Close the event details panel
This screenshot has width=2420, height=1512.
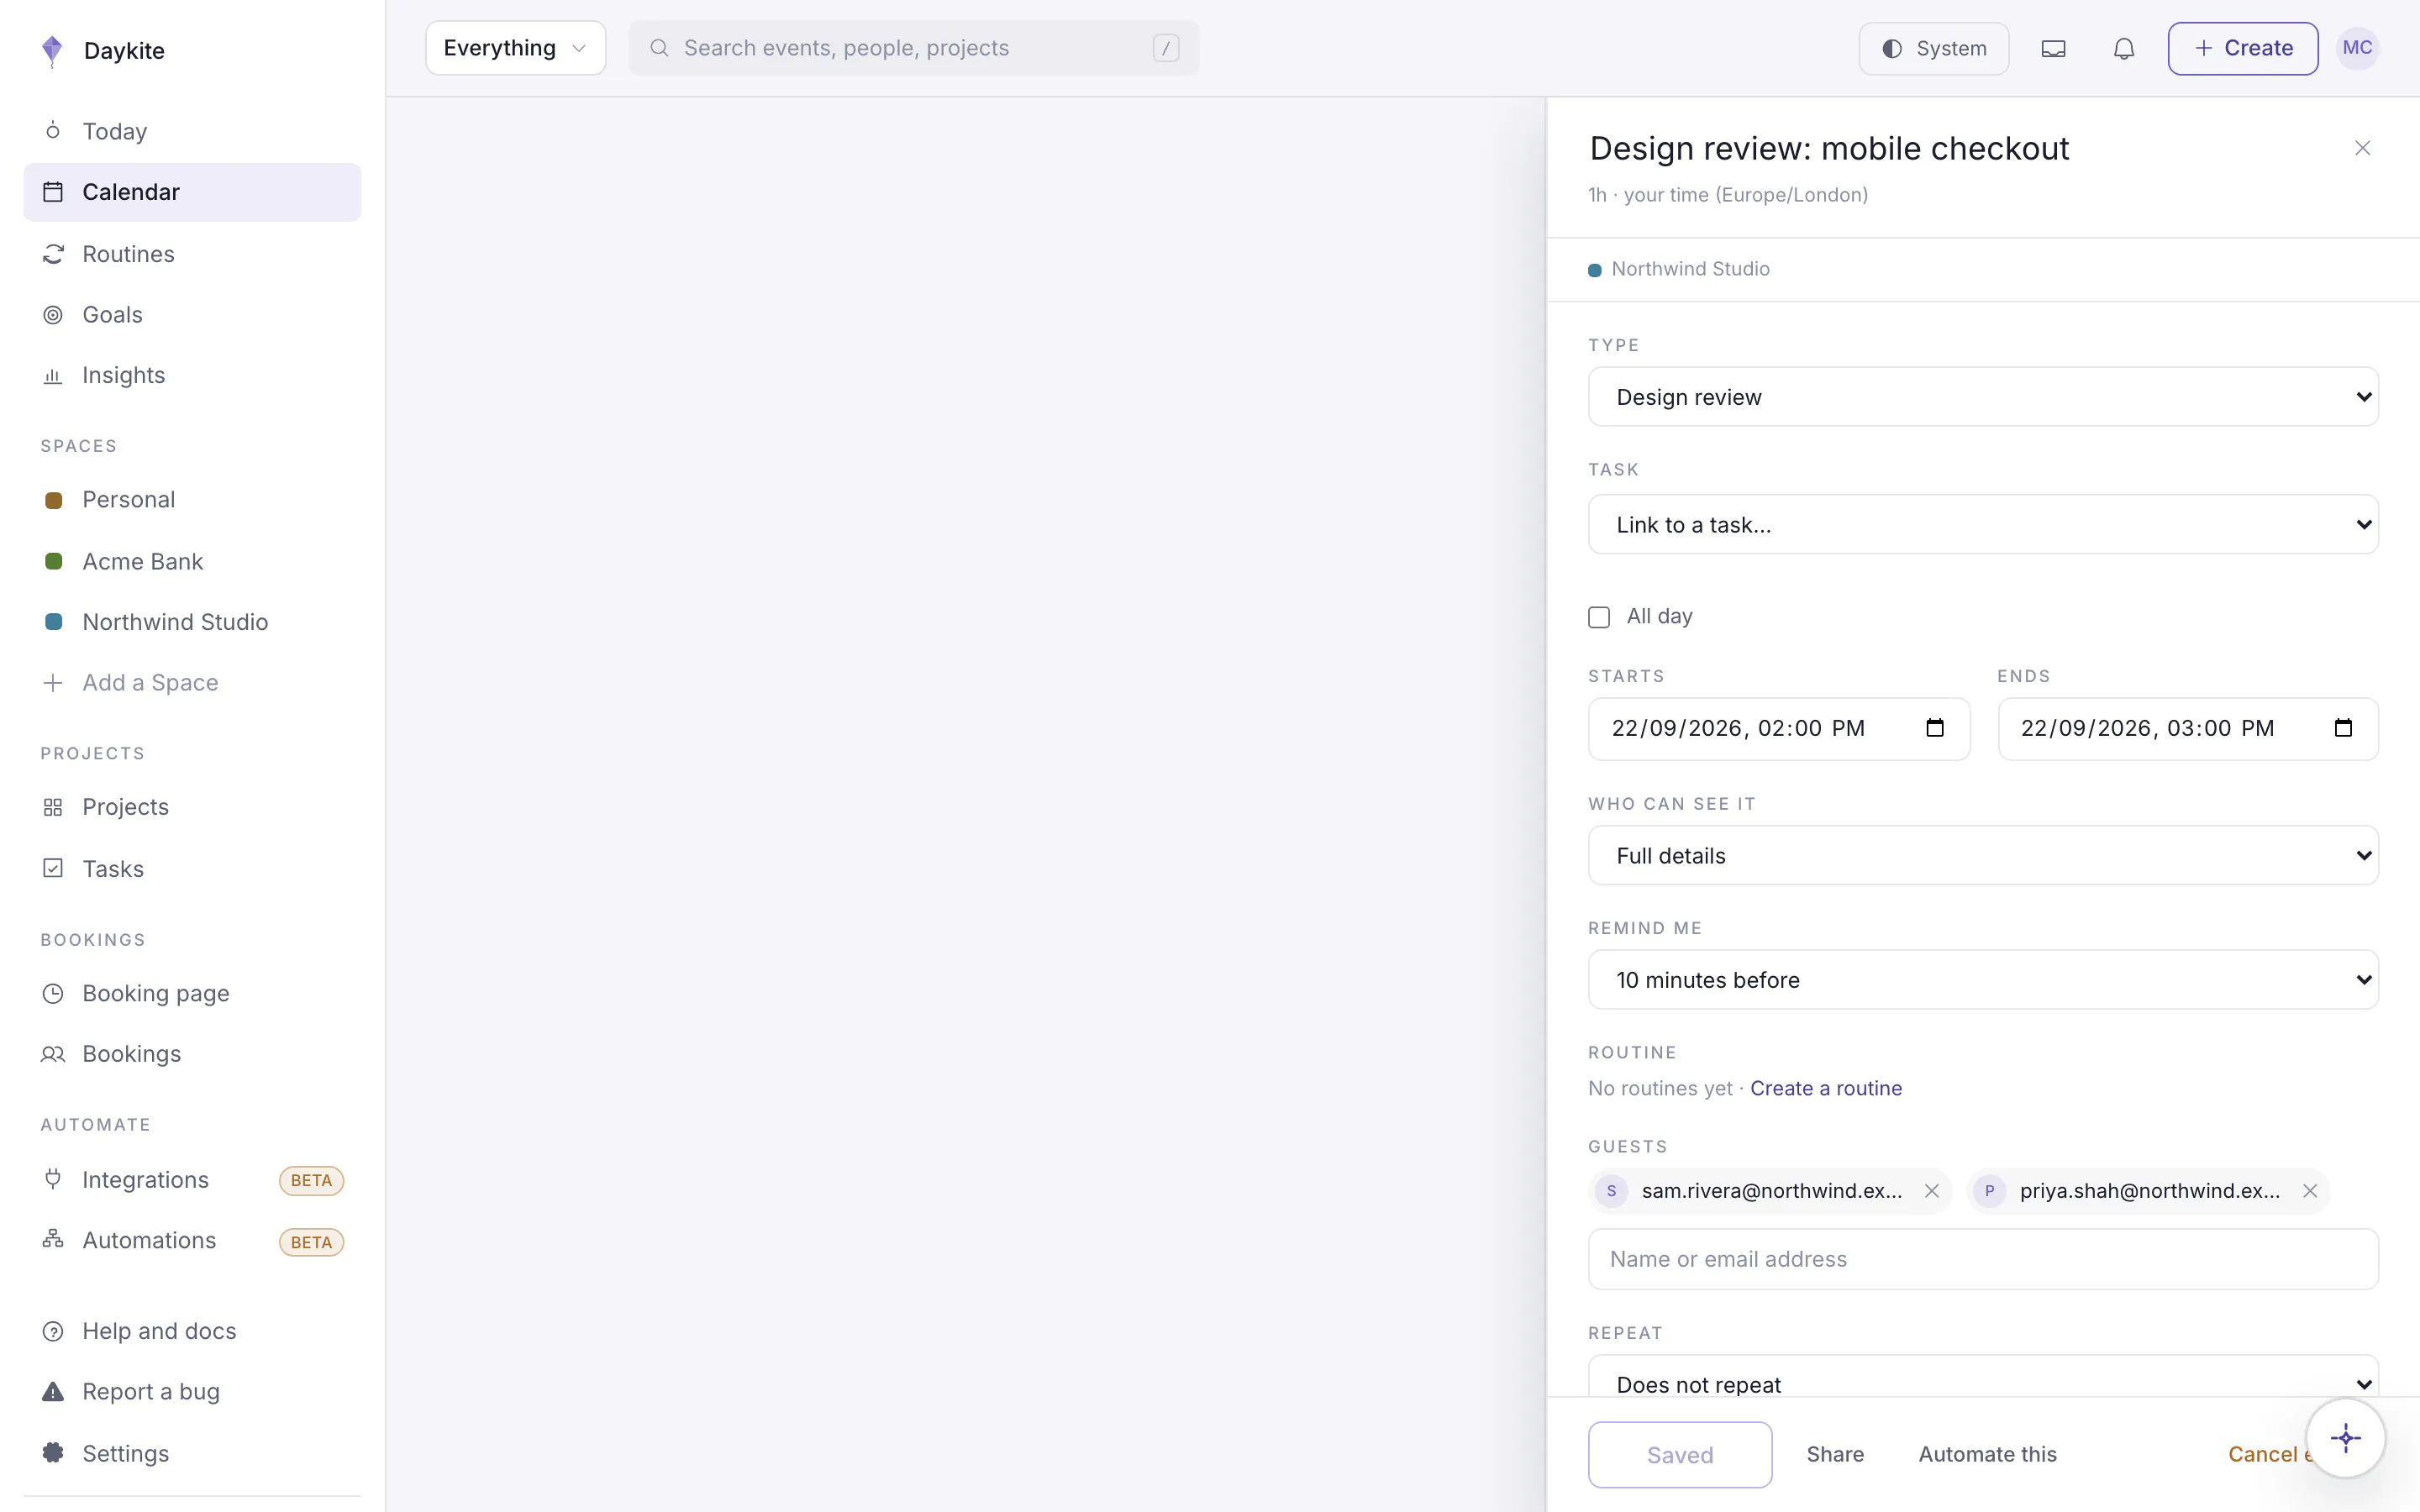[2362, 148]
